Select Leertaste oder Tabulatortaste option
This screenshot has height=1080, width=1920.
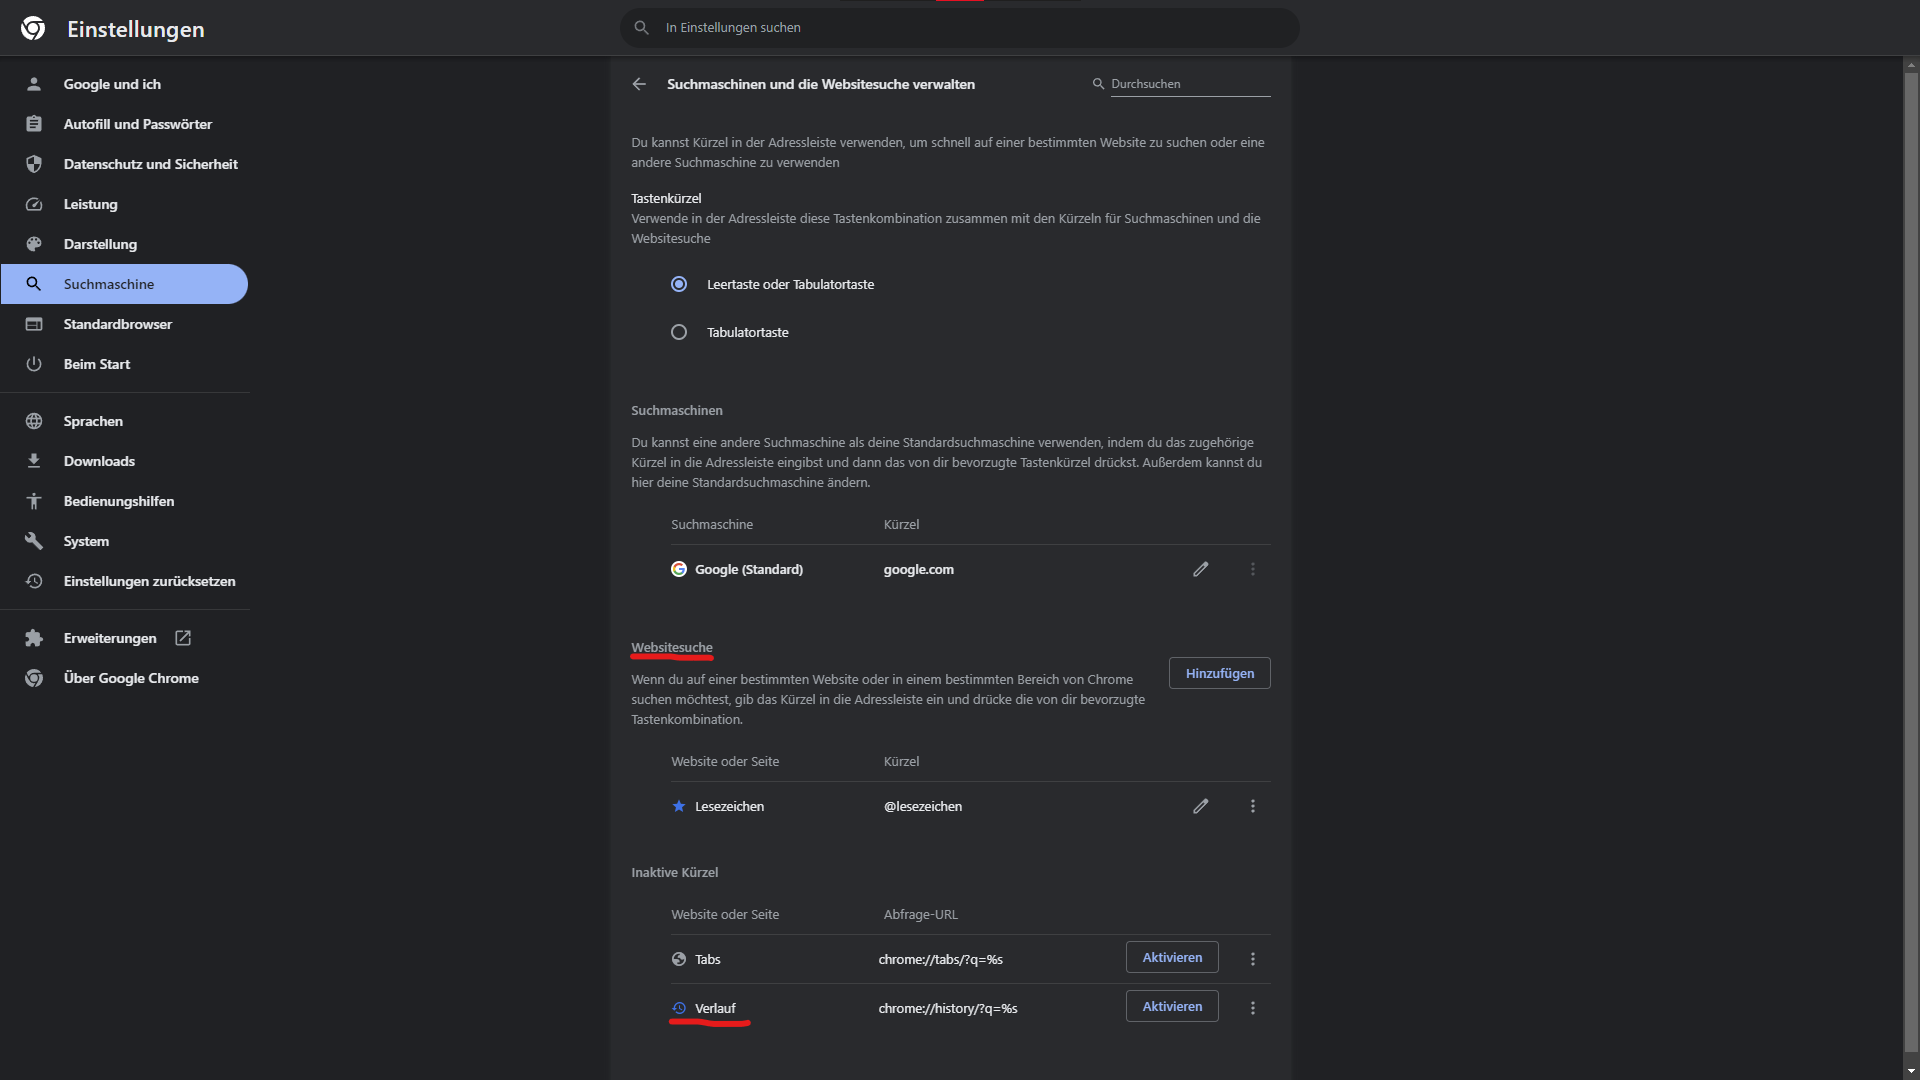click(679, 284)
